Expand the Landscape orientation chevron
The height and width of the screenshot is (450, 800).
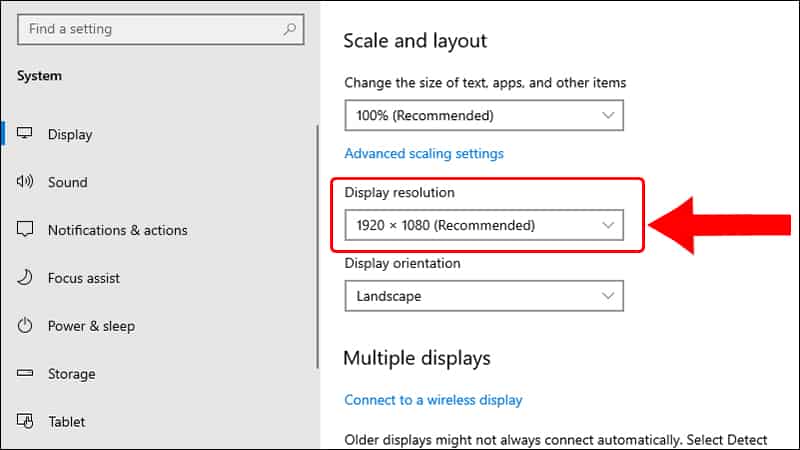pyautogui.click(x=608, y=296)
